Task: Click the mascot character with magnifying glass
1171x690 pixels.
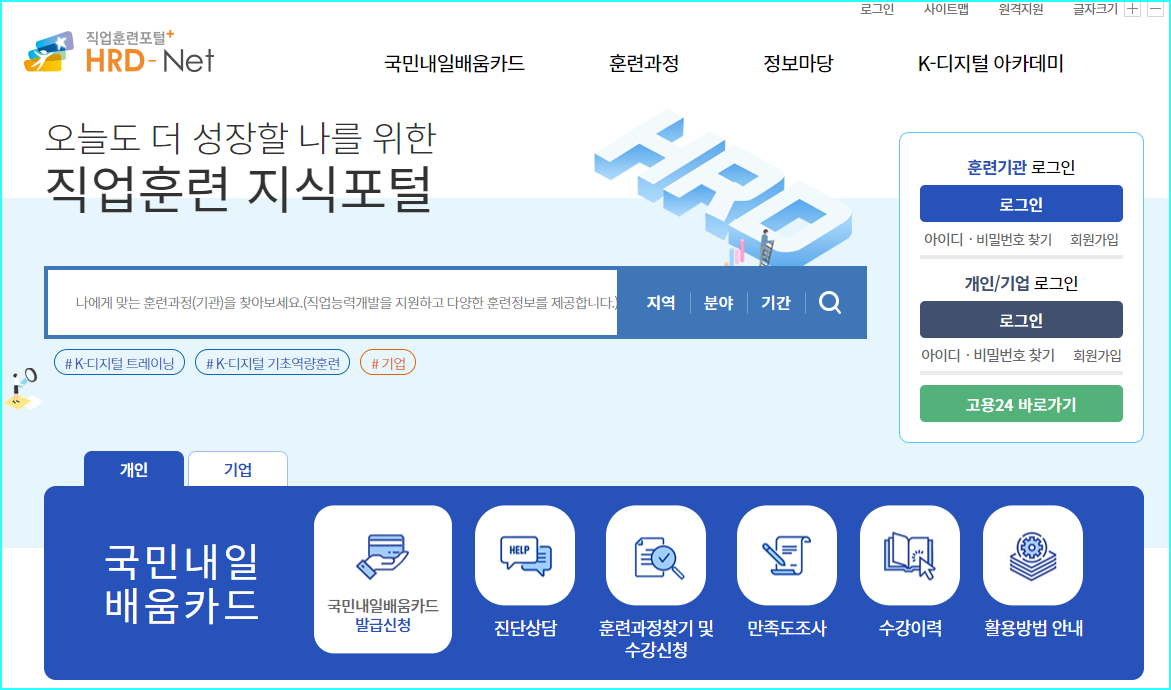Action: tap(22, 388)
